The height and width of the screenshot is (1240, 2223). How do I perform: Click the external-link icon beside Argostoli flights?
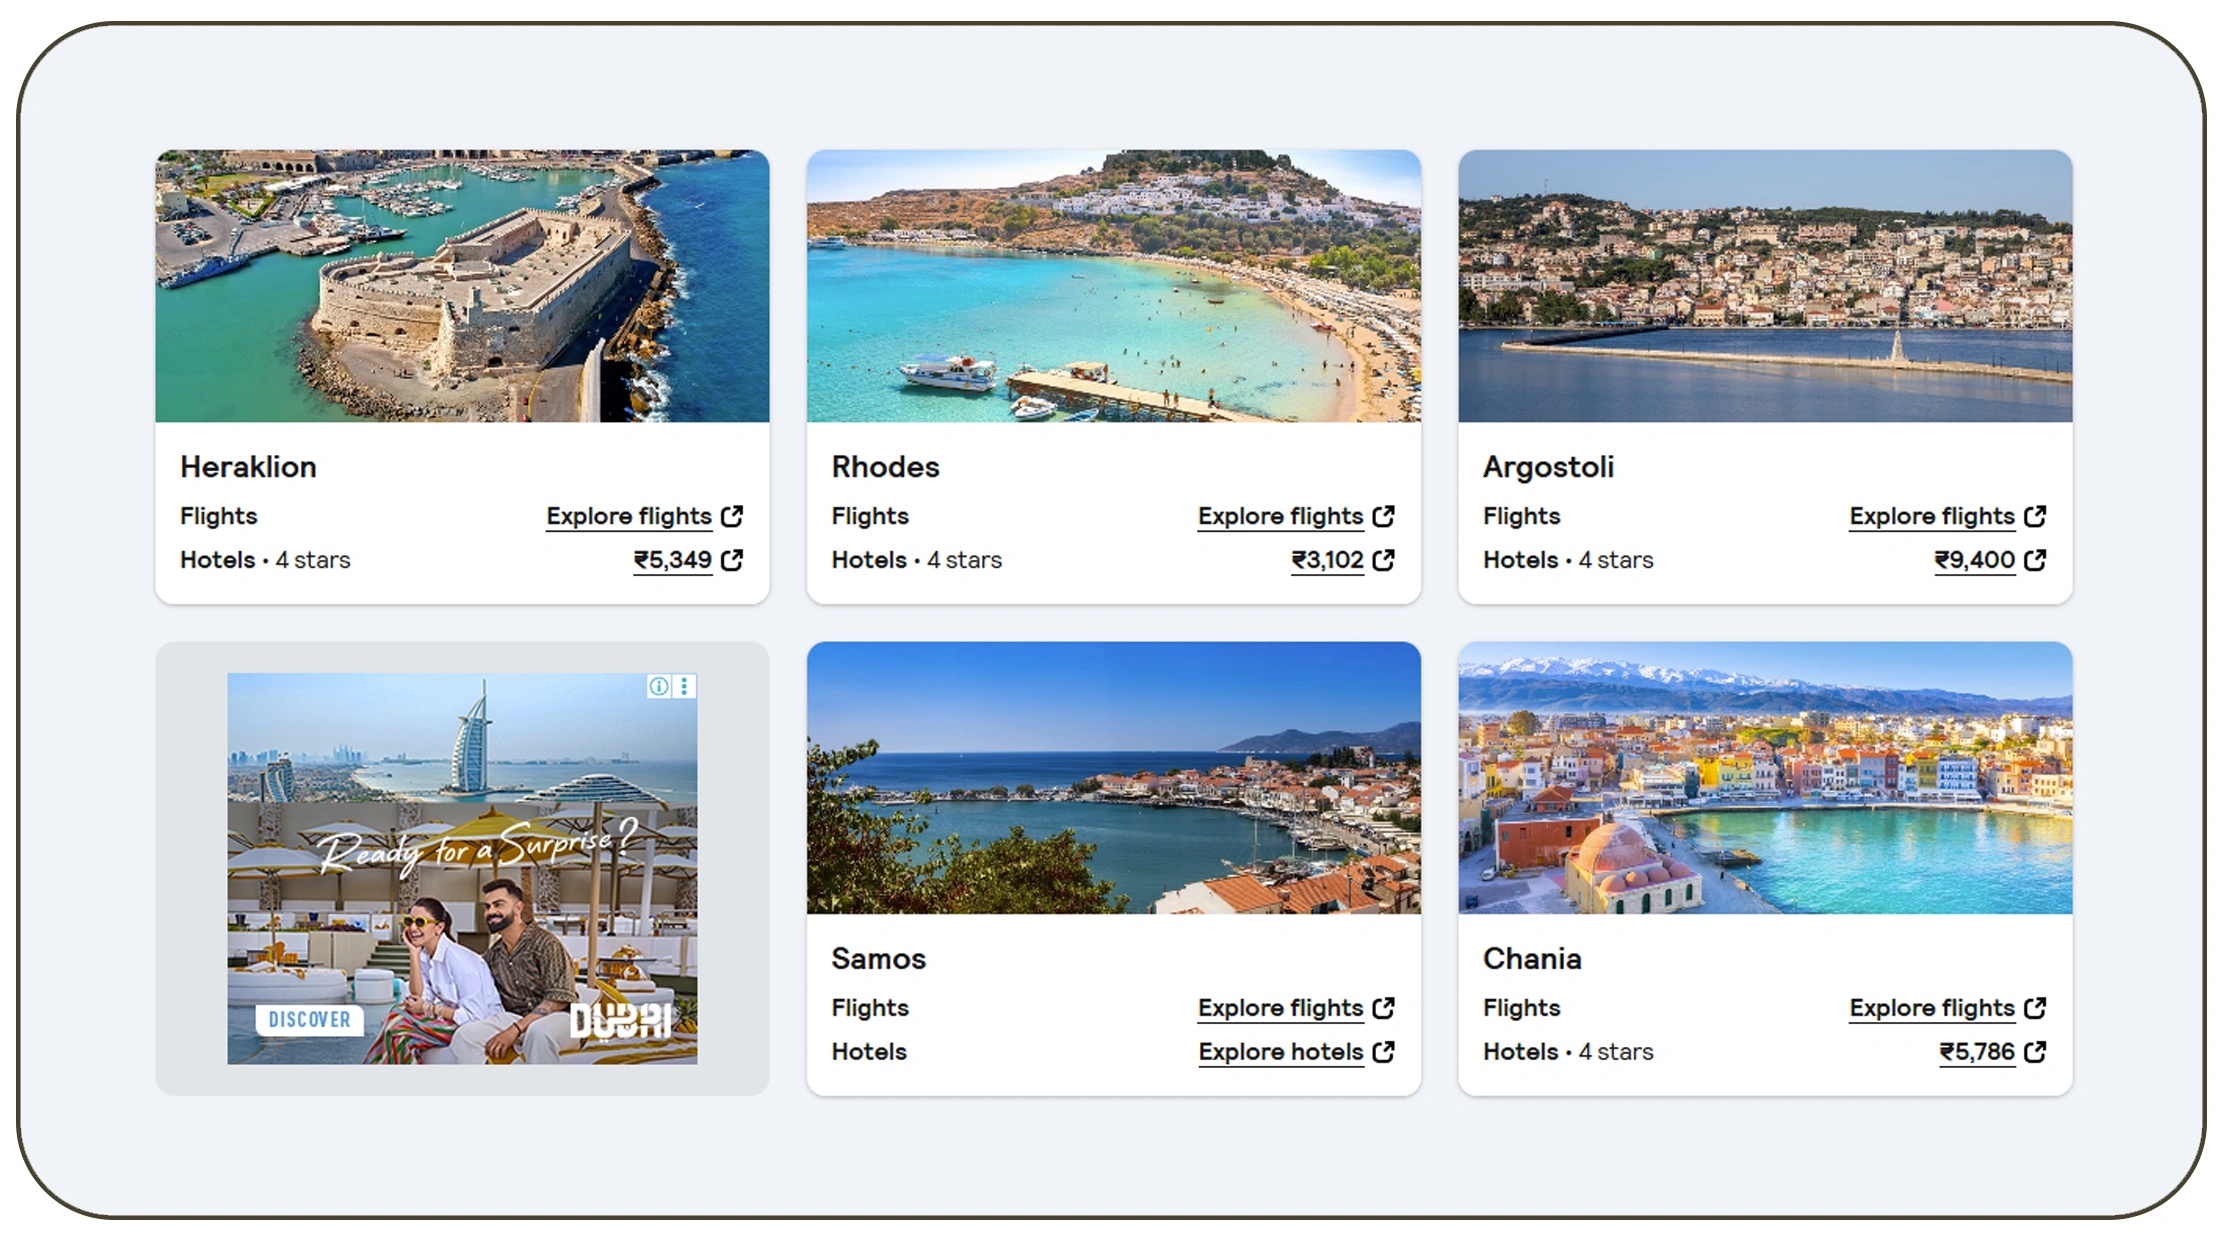click(2034, 516)
